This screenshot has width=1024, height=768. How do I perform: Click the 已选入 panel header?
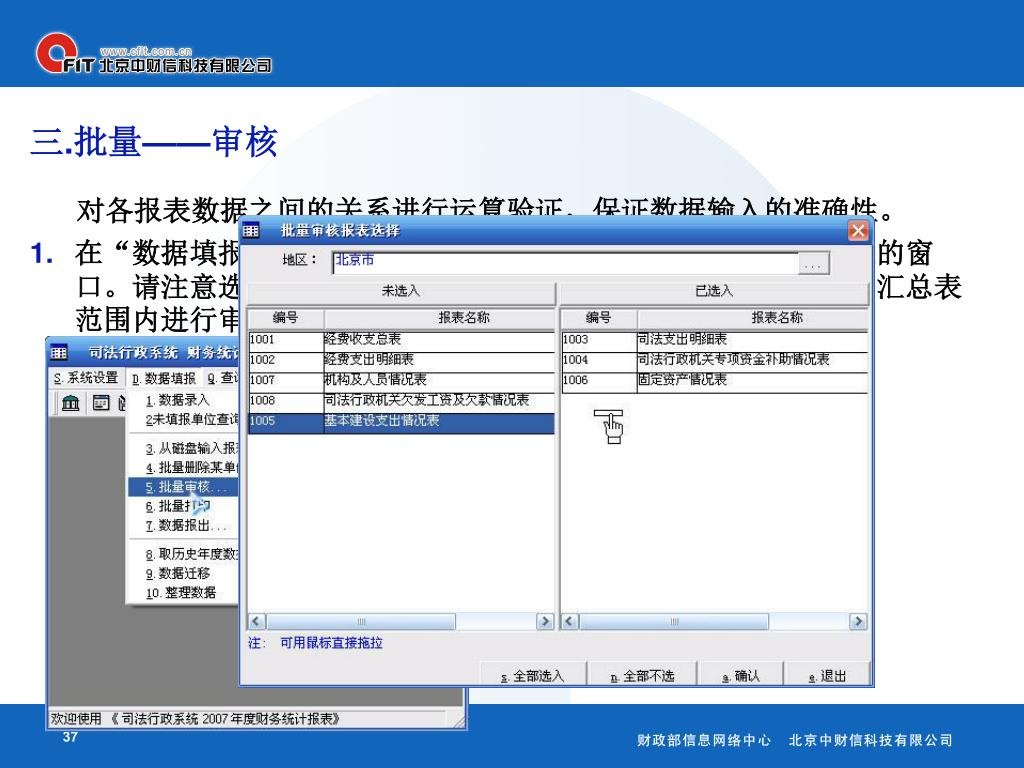tap(714, 291)
